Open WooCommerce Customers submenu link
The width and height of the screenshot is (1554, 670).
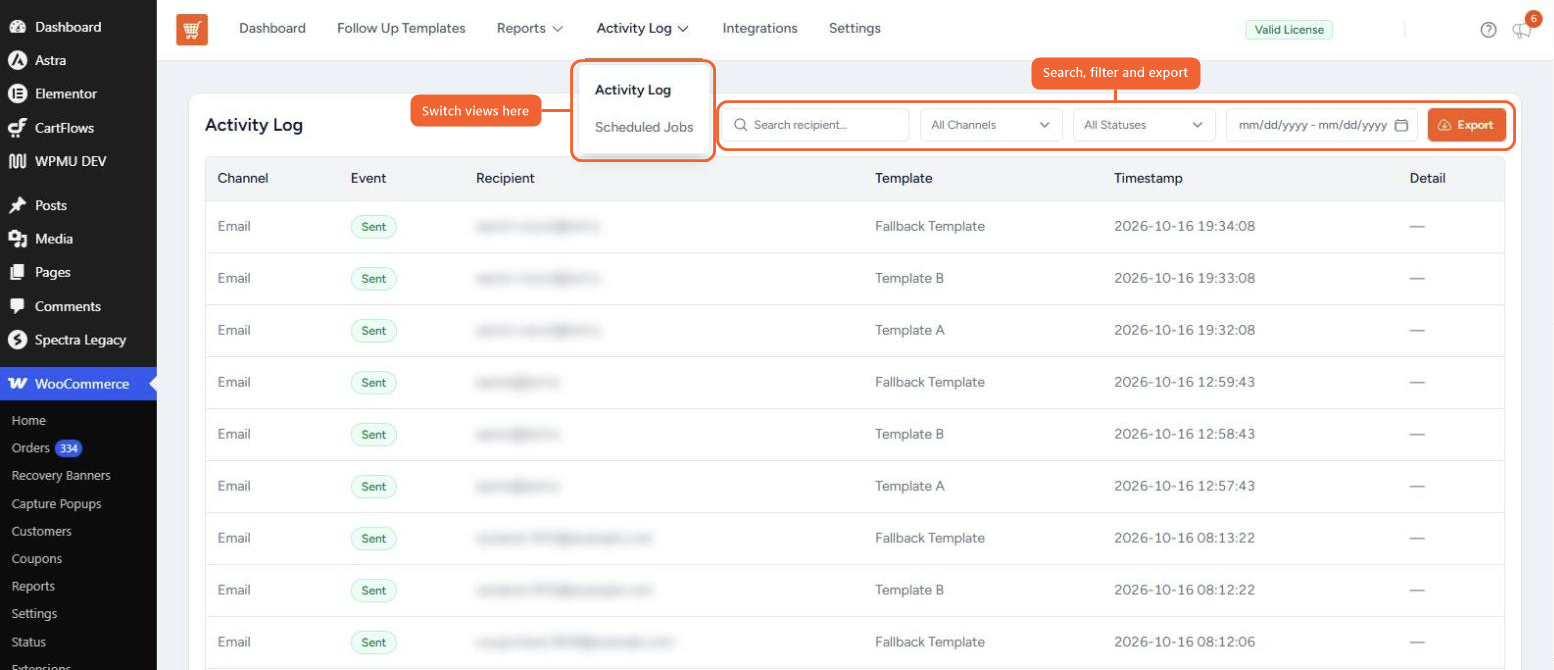tap(42, 531)
